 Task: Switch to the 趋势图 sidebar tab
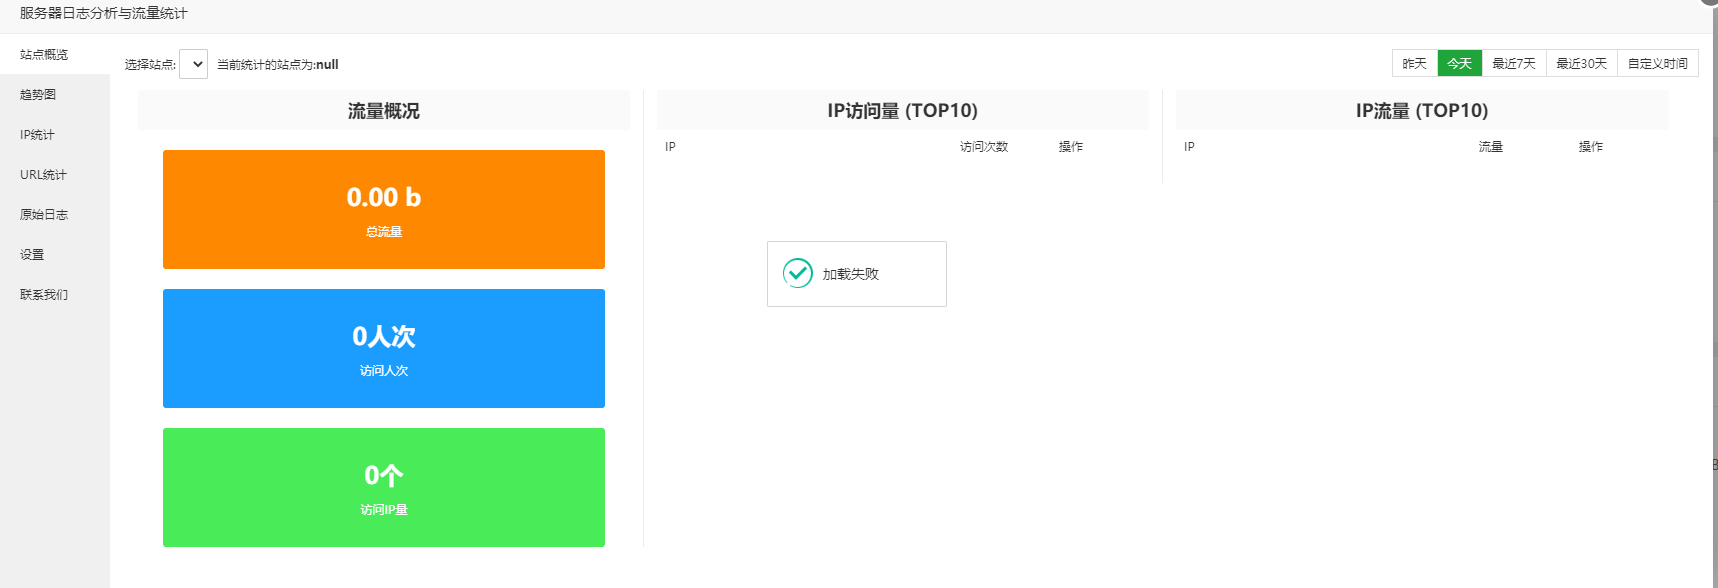54,94
